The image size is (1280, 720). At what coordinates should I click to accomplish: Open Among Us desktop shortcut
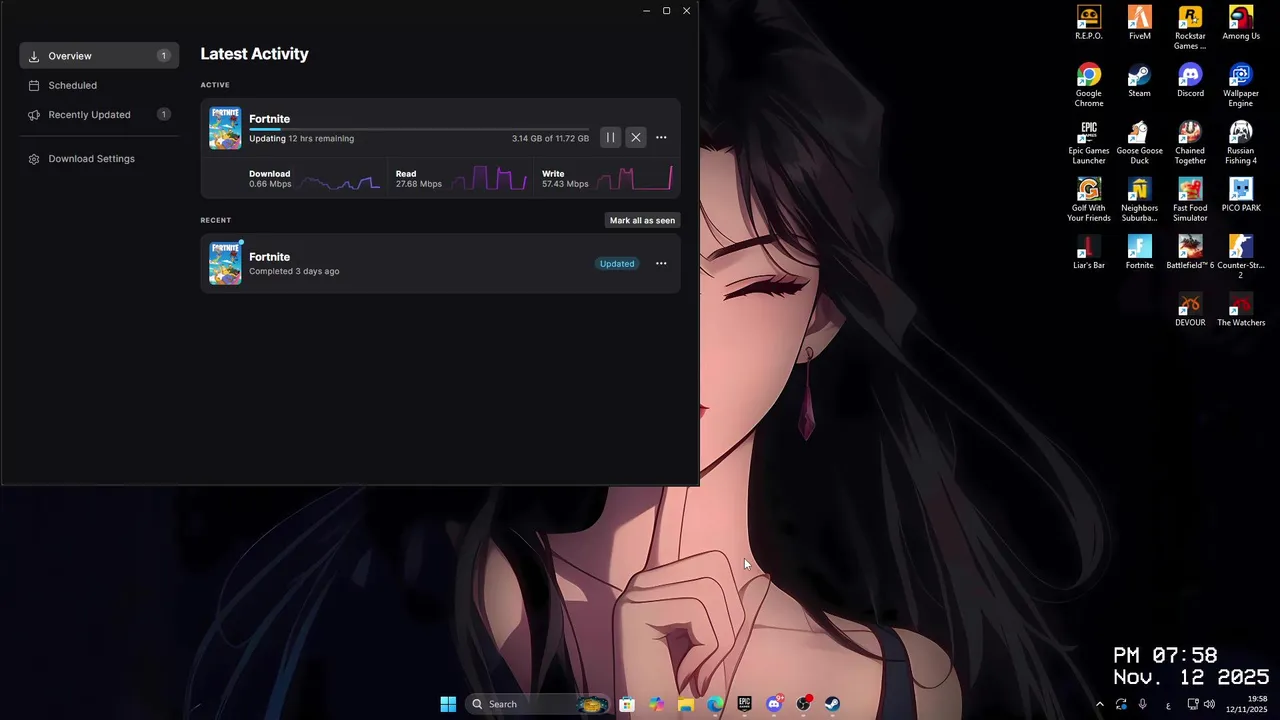[x=1241, y=23]
